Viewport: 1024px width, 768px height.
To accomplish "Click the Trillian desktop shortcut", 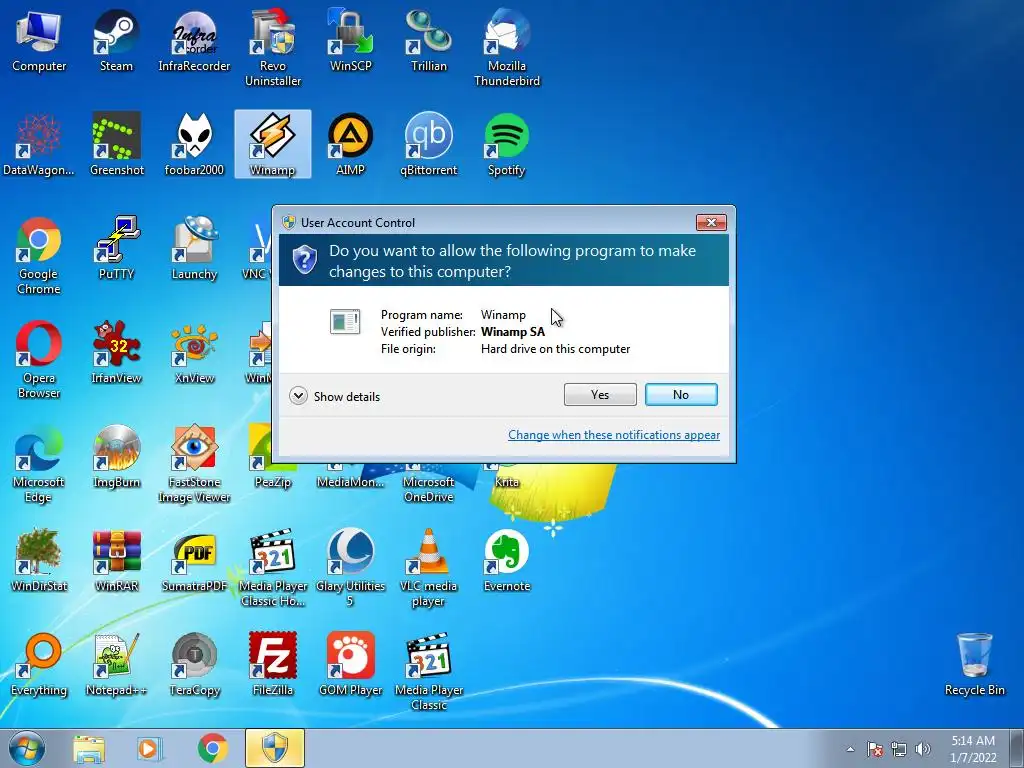I will point(428,42).
